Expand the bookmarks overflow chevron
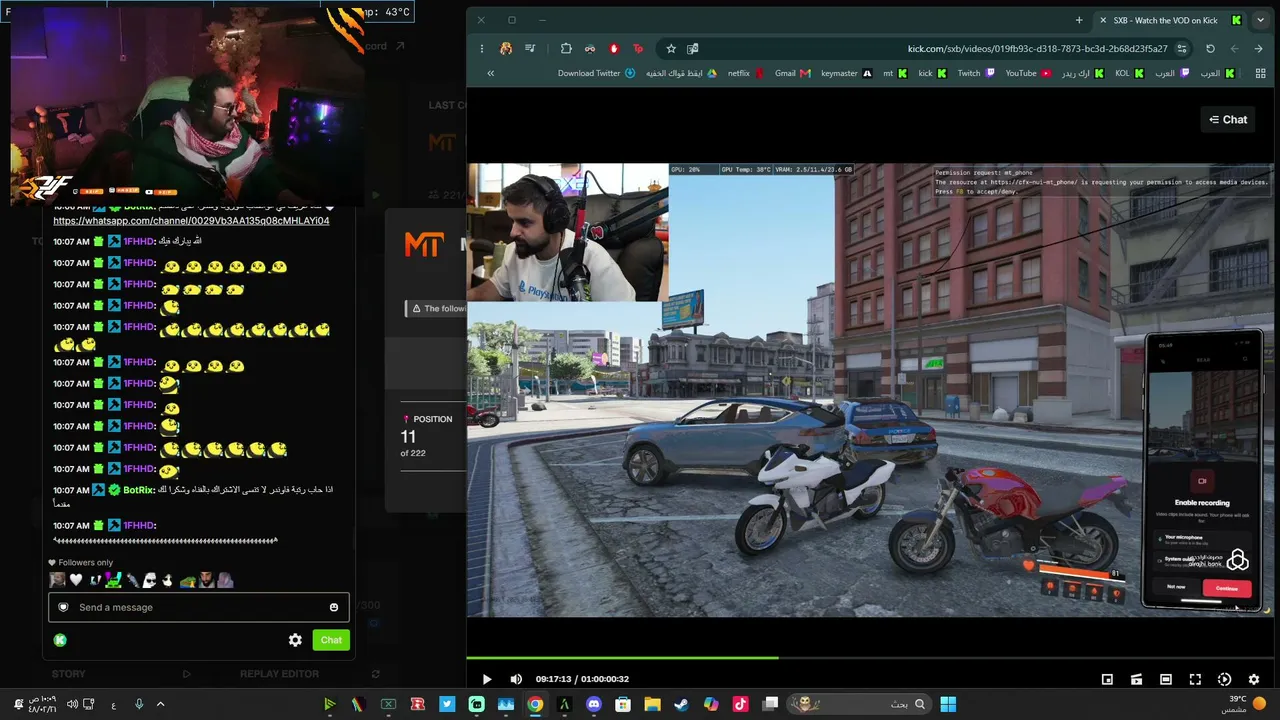The image size is (1280, 720). click(x=490, y=73)
